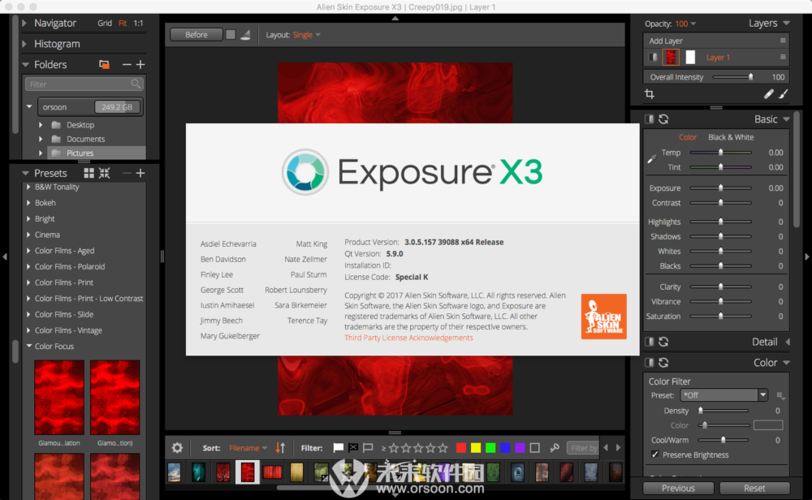
Task: Switch to the Black & White tab
Action: [731, 137]
